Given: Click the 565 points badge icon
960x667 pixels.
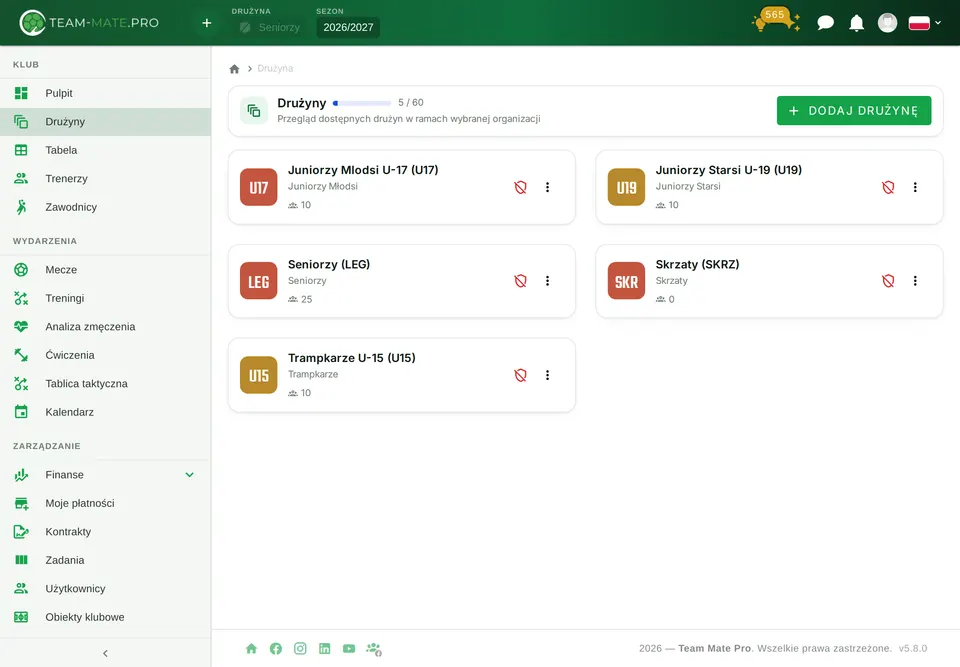Looking at the screenshot, I should (x=776, y=20).
